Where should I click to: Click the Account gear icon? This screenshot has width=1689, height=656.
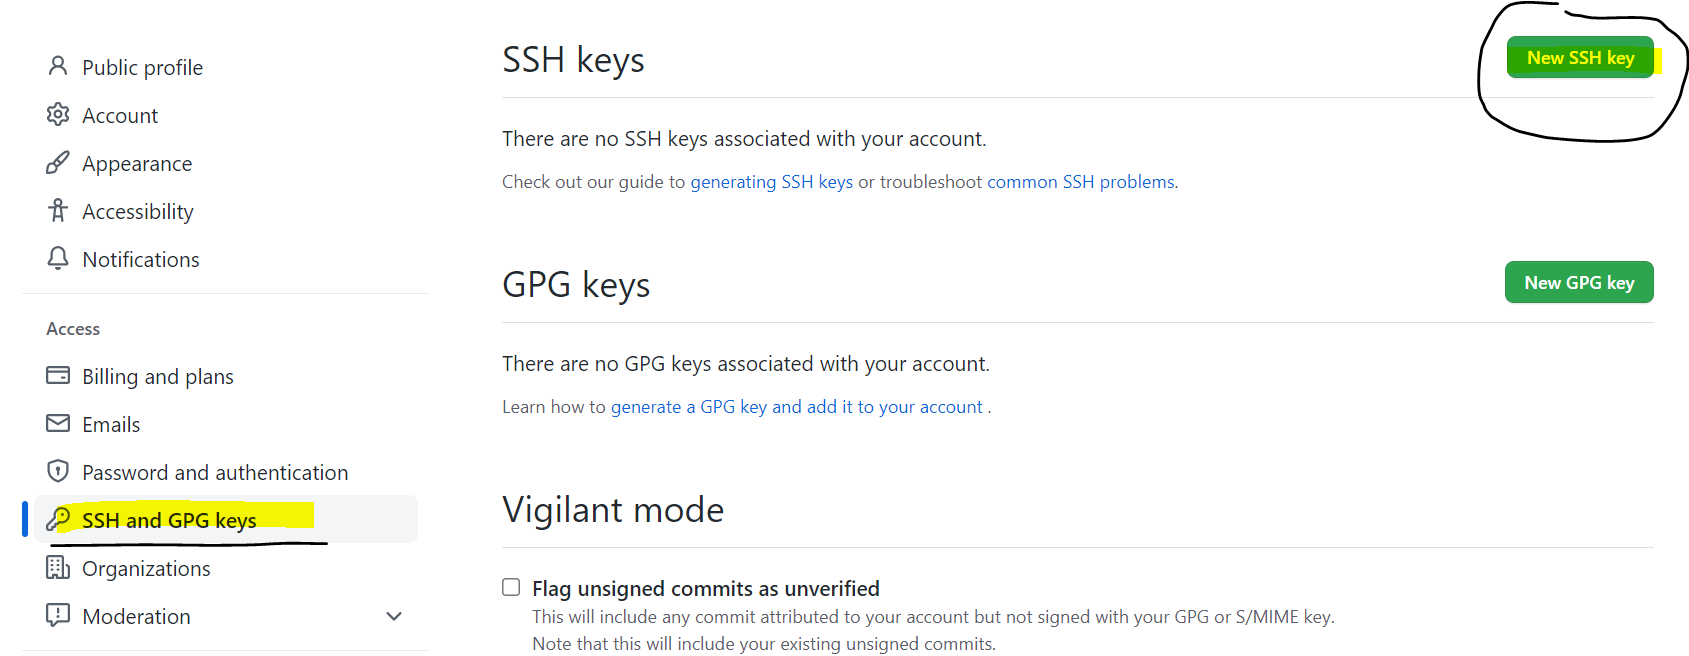pos(58,115)
